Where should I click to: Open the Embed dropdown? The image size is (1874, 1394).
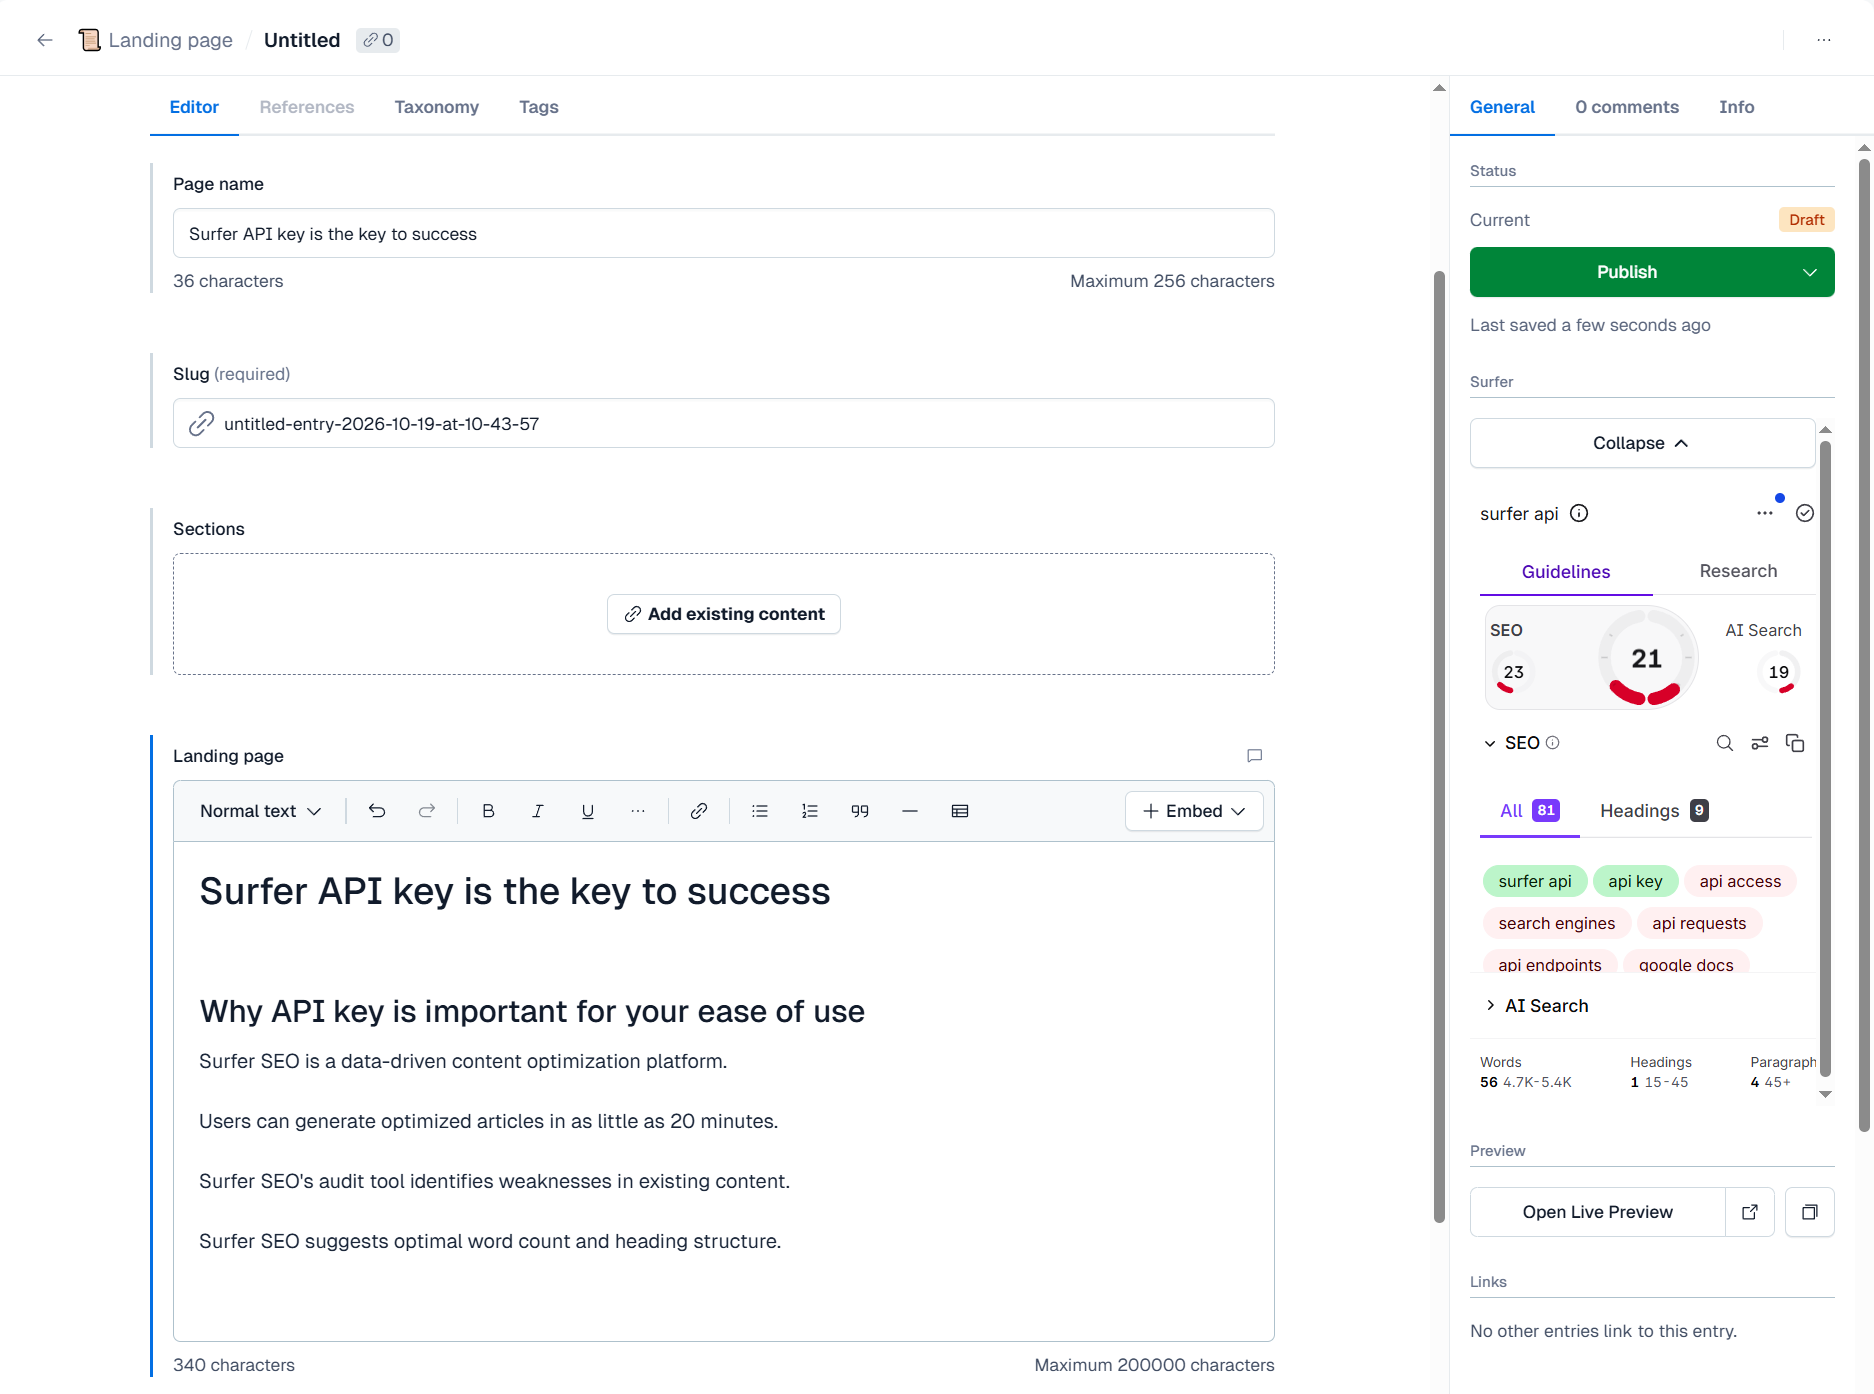1194,811
